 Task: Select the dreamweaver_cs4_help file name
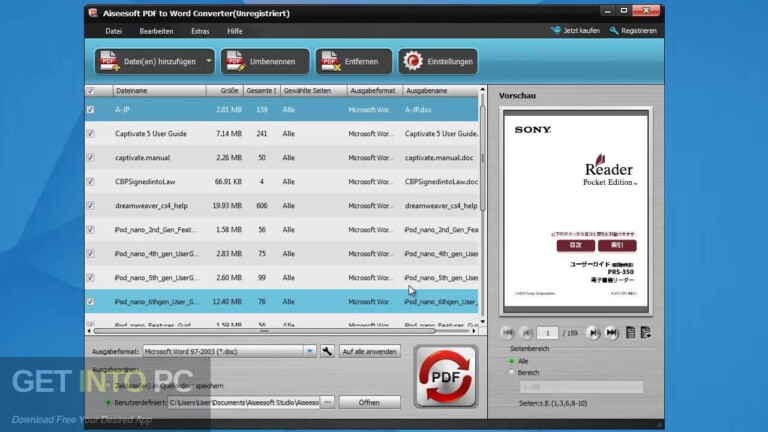(151, 206)
